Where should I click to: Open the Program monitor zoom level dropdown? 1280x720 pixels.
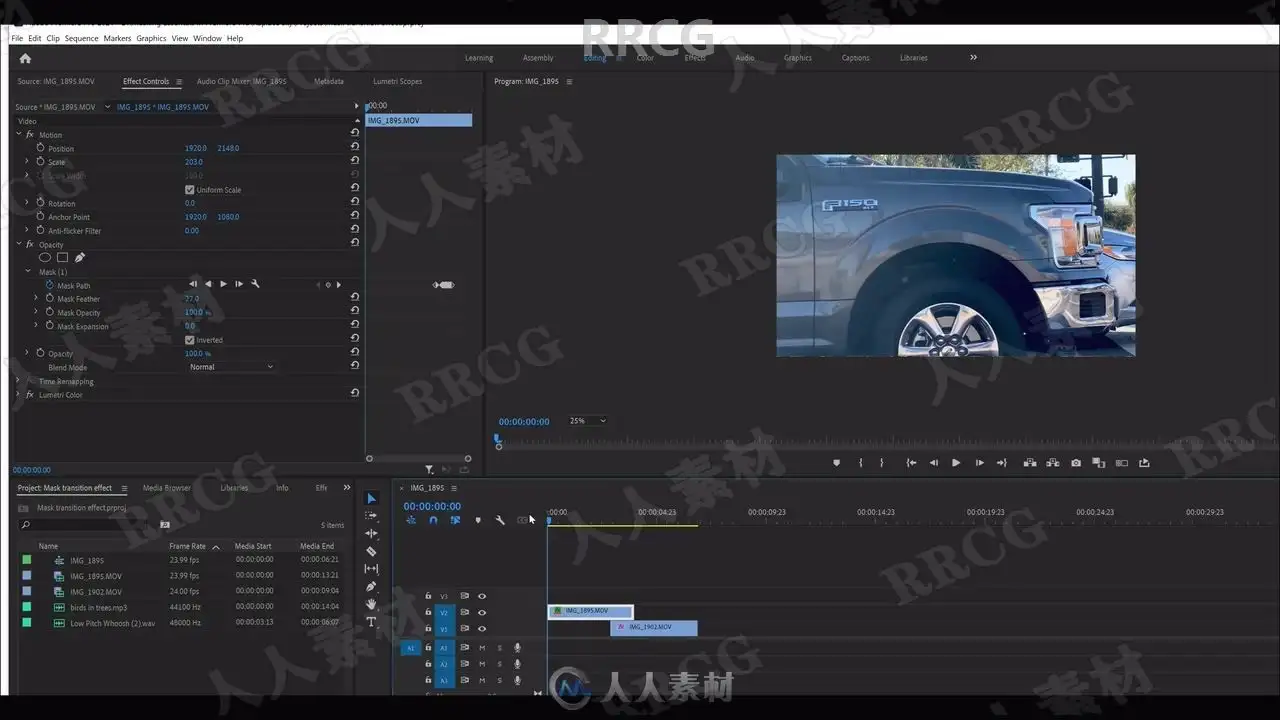click(x=587, y=421)
